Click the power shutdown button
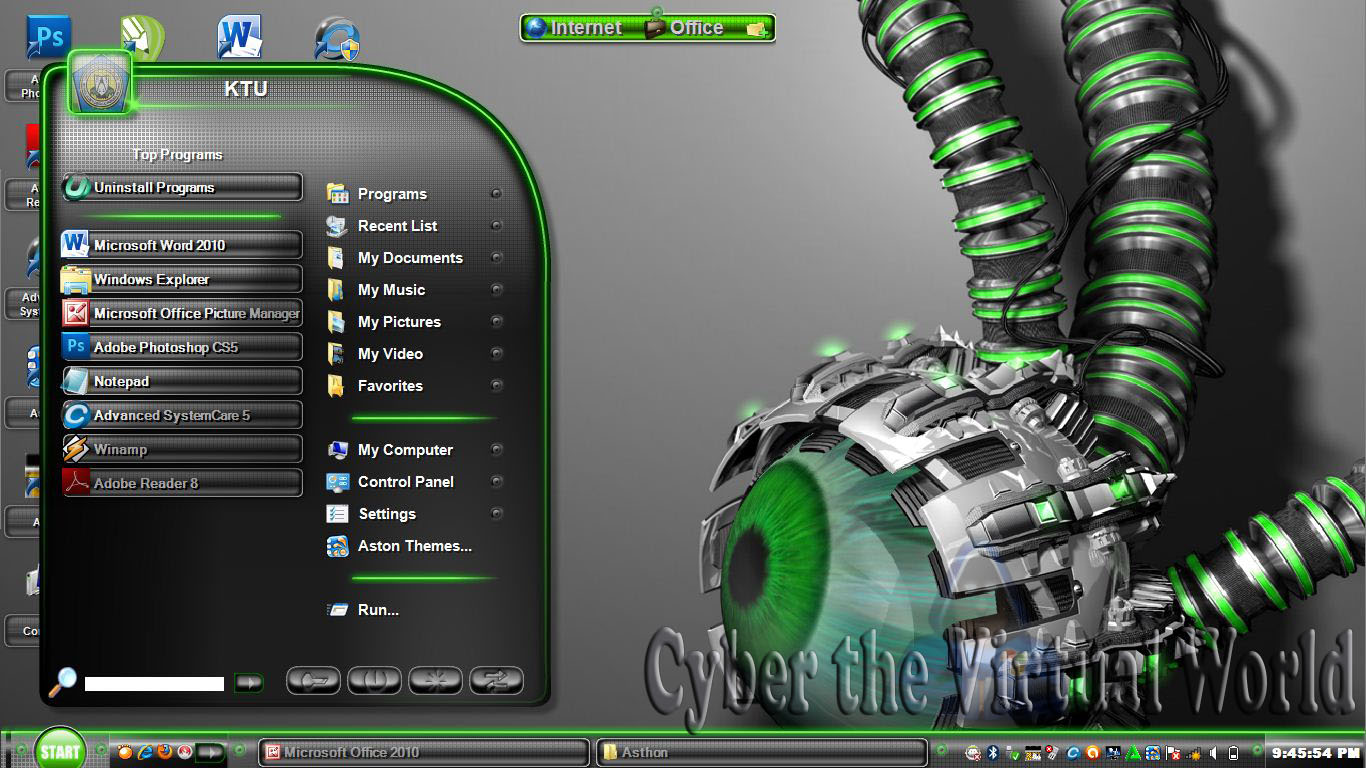The width and height of the screenshot is (1366, 768). click(374, 681)
